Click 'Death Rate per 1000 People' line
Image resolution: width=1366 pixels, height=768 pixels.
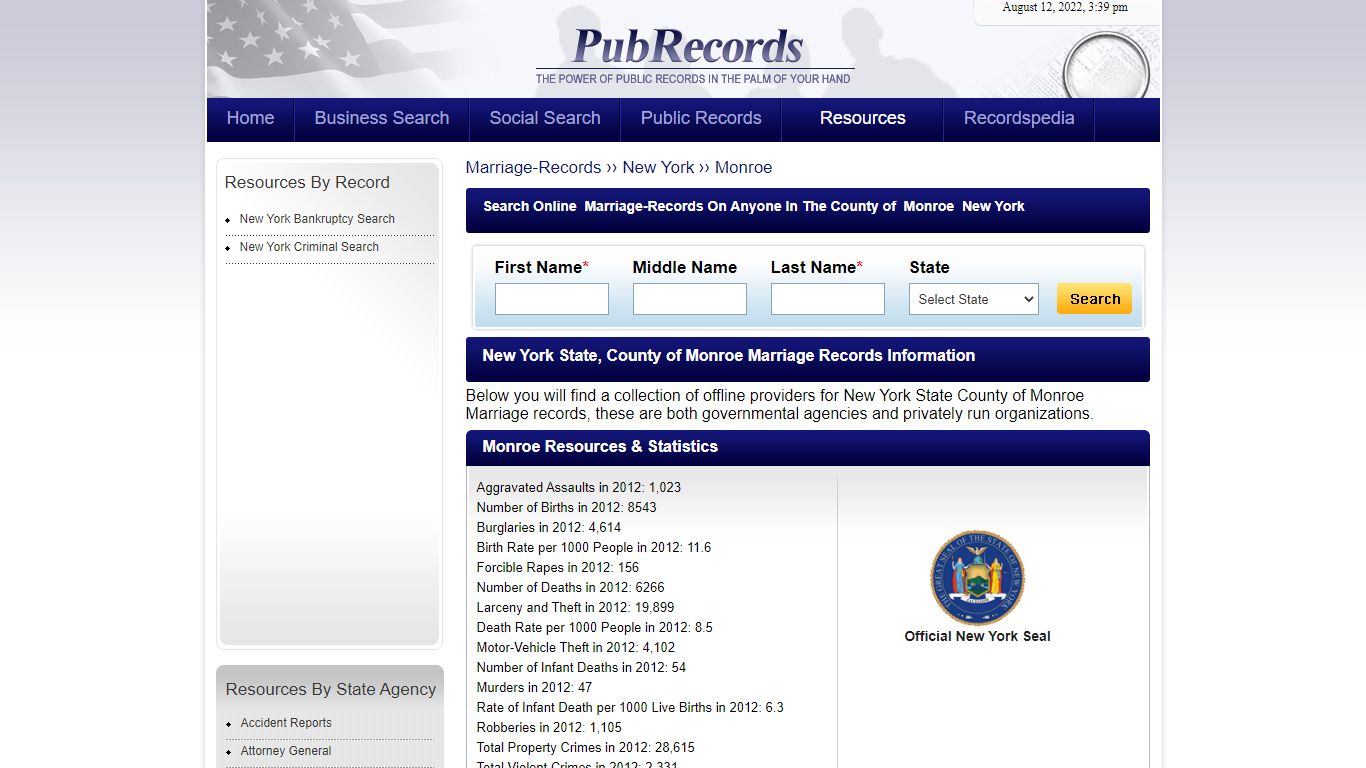click(x=595, y=628)
